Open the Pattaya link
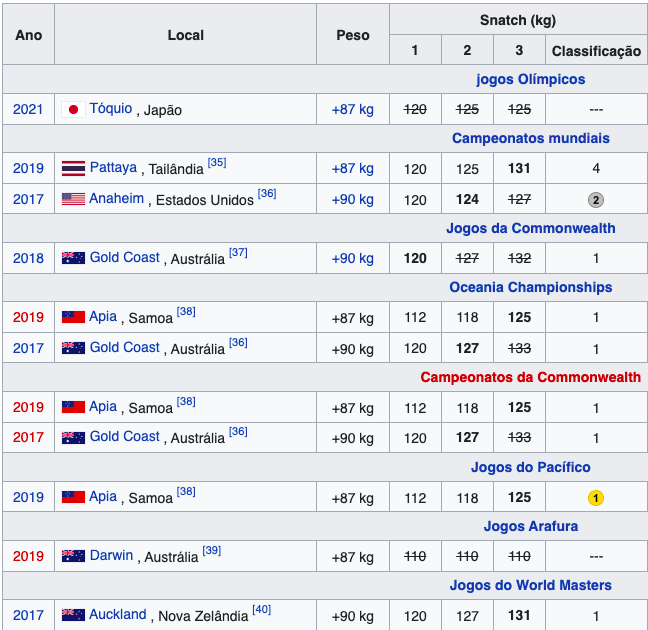The image size is (648, 630). [x=113, y=168]
